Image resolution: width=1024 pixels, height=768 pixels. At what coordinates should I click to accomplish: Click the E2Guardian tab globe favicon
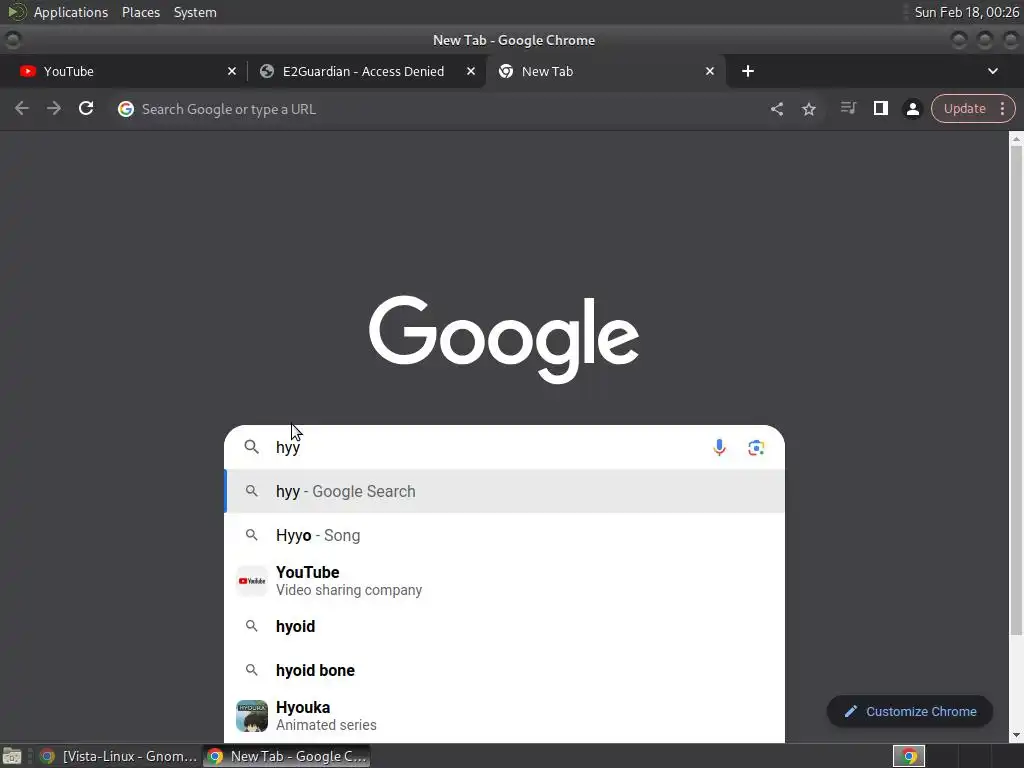point(266,71)
